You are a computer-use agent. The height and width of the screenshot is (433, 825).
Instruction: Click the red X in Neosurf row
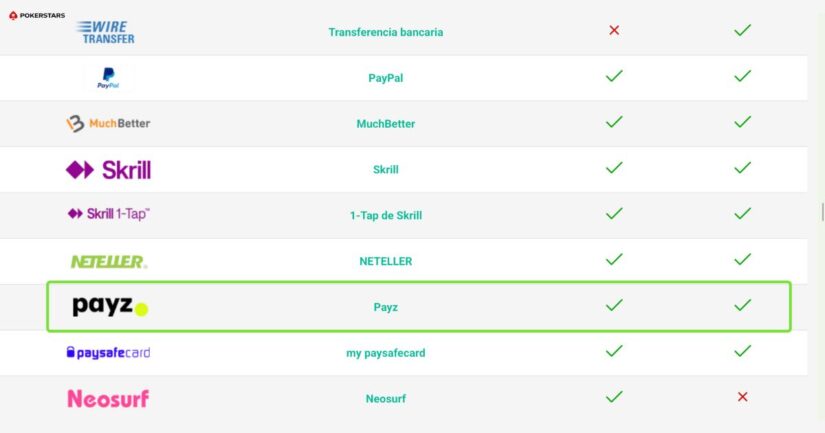[x=742, y=397]
